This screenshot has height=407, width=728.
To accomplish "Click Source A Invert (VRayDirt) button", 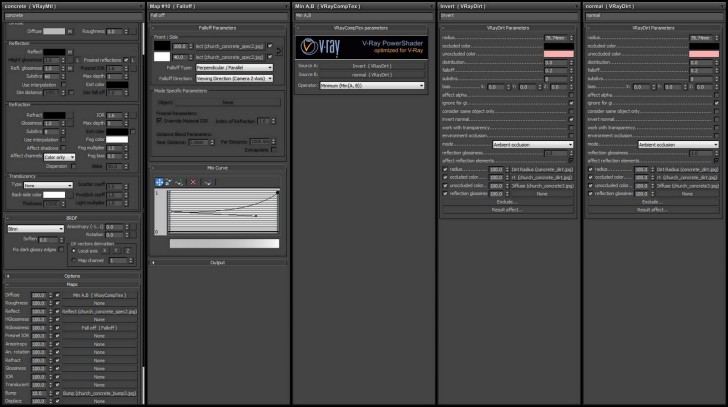I will coord(372,66).
